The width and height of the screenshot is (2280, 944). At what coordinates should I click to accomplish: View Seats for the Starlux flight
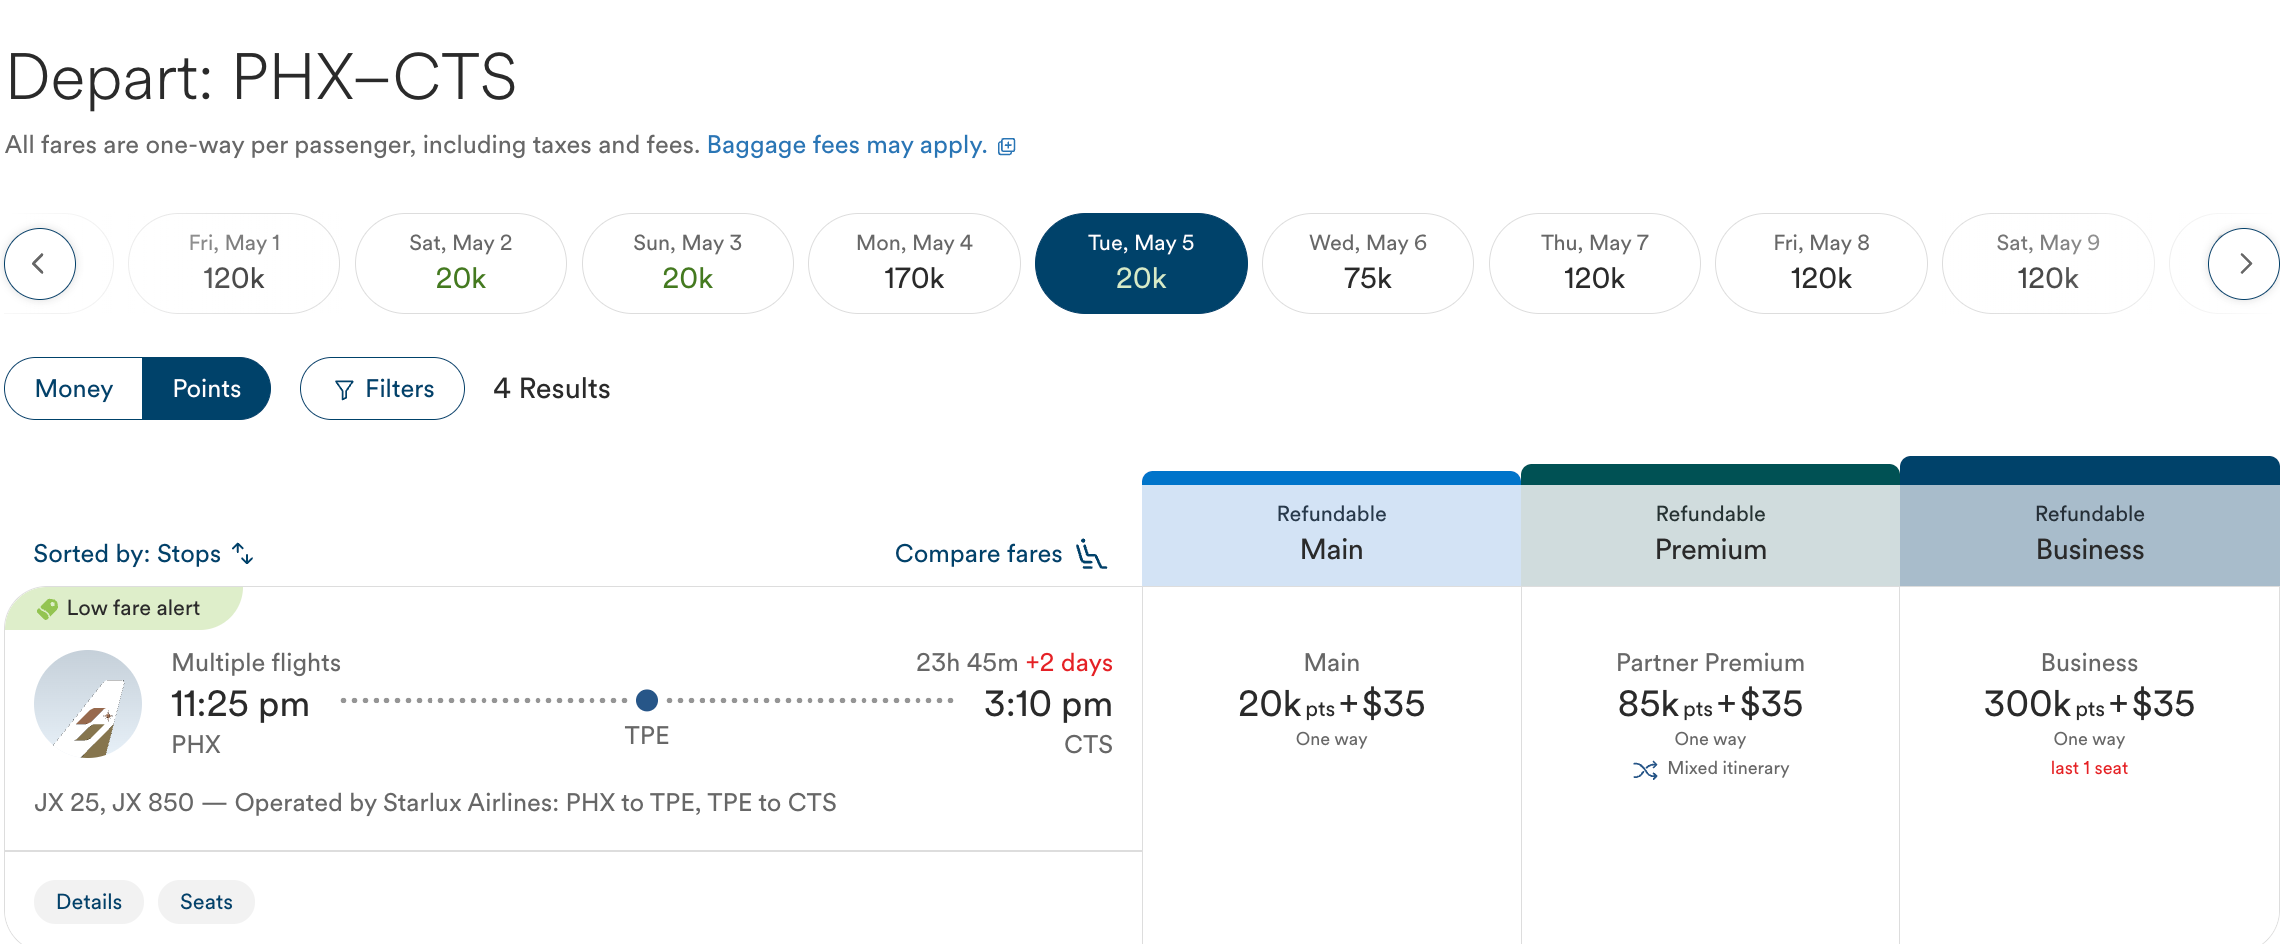tap(206, 902)
